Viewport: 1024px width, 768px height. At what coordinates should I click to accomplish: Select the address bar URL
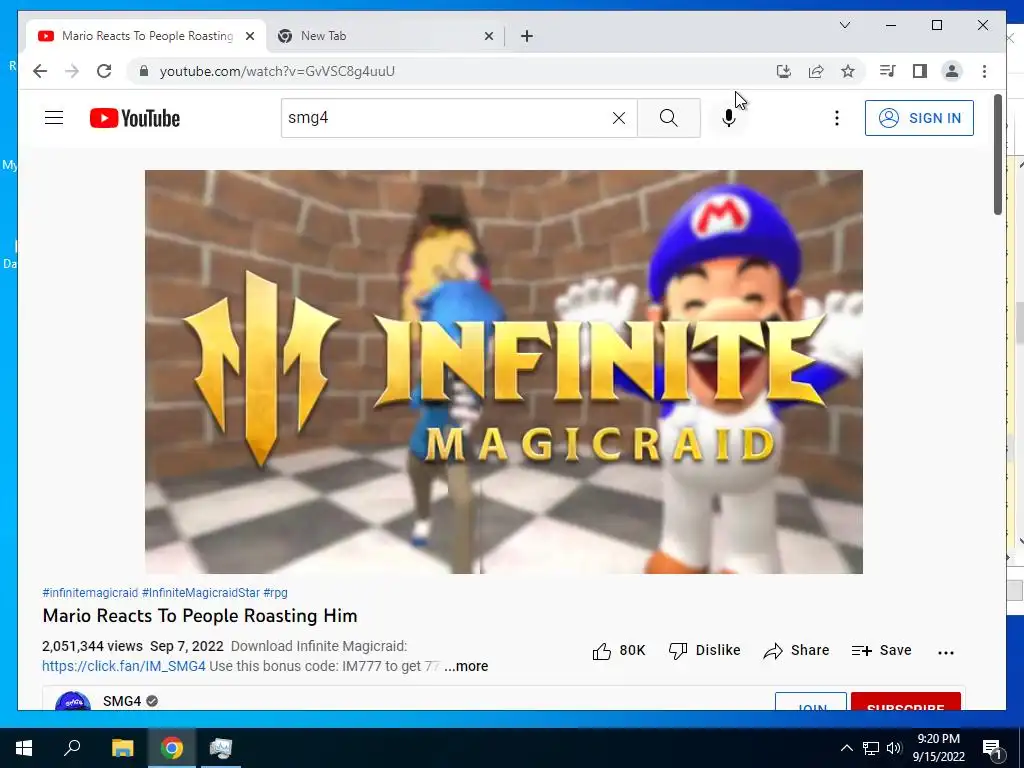click(x=277, y=71)
